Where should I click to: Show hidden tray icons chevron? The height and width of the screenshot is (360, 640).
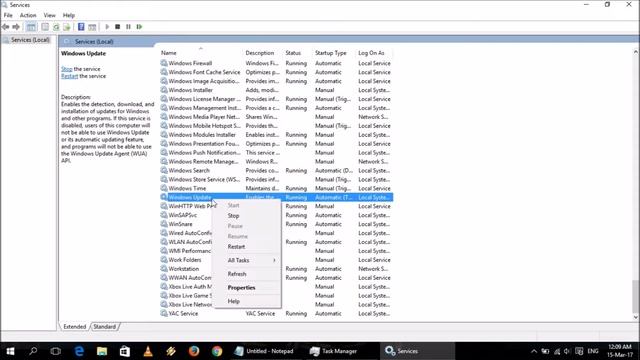533,351
